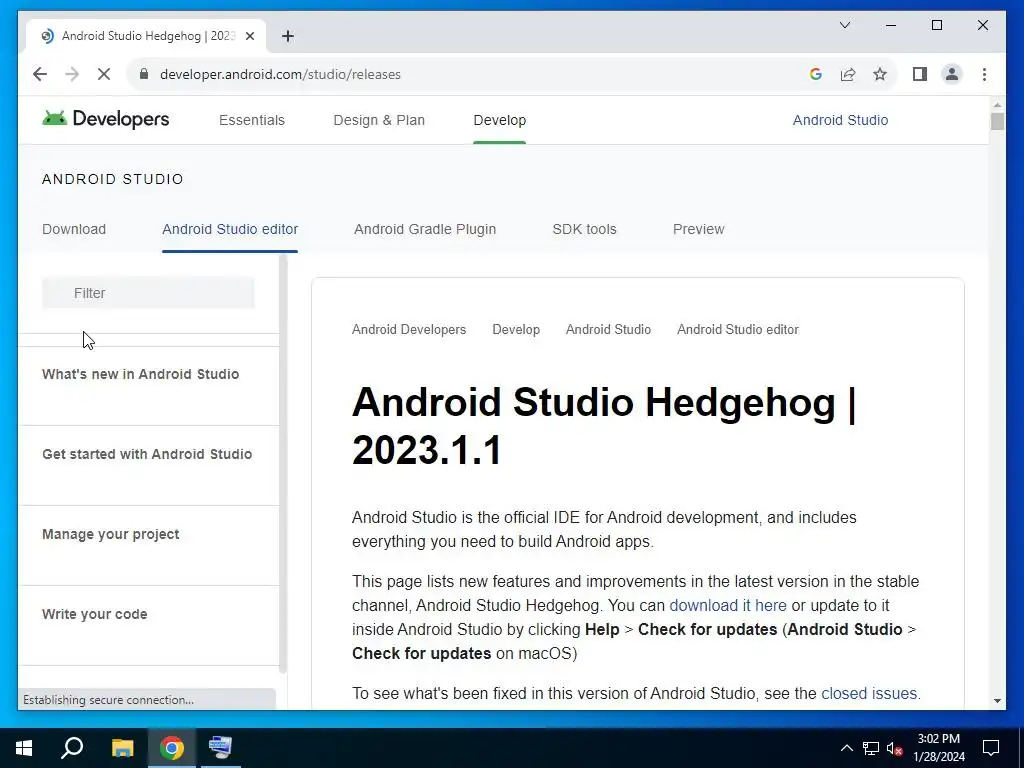This screenshot has height=768, width=1024.
Task: Click the Android Studio header link
Action: [840, 120]
